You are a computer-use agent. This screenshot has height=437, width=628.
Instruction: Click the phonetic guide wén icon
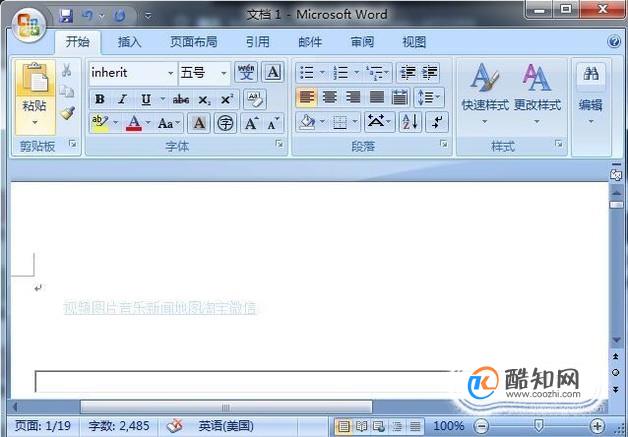(246, 72)
